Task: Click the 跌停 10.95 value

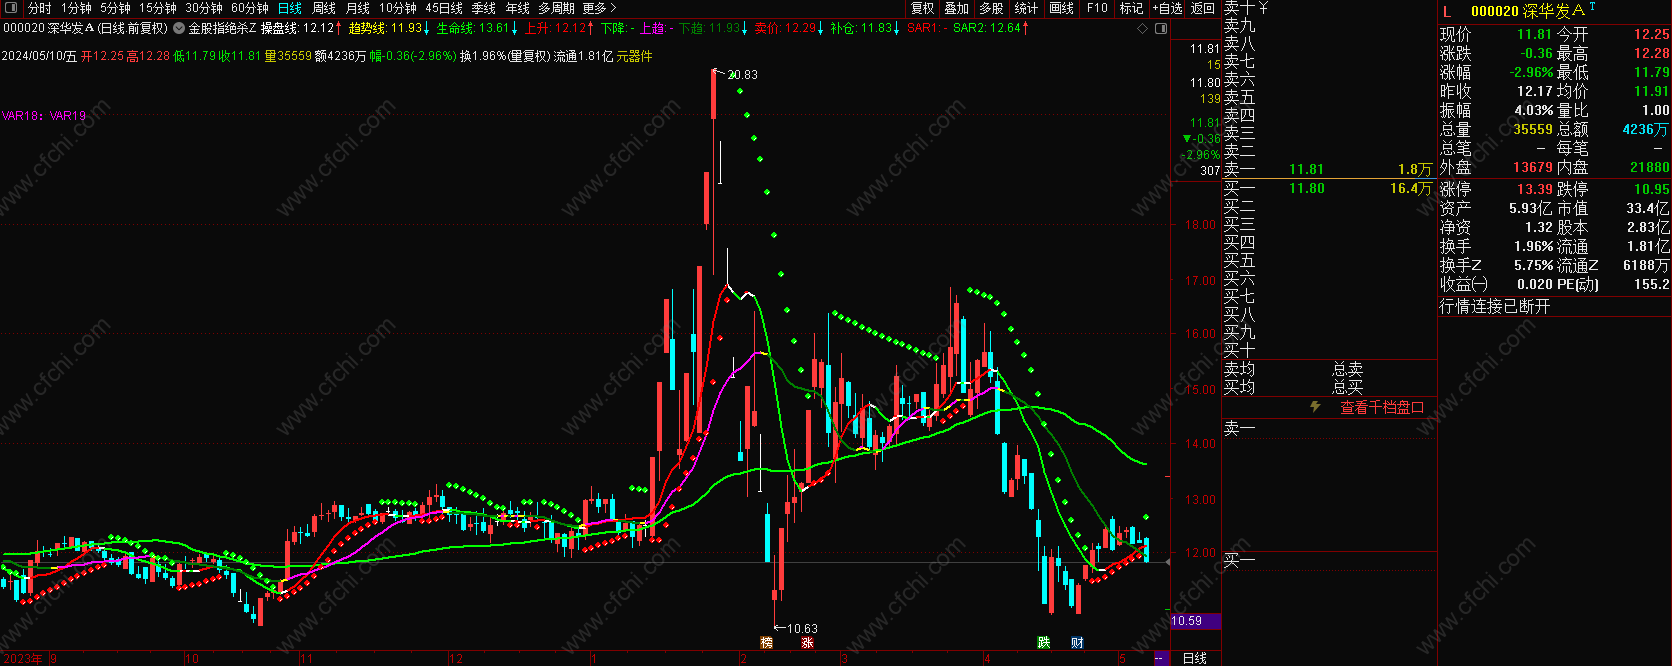Action: [x=1651, y=189]
